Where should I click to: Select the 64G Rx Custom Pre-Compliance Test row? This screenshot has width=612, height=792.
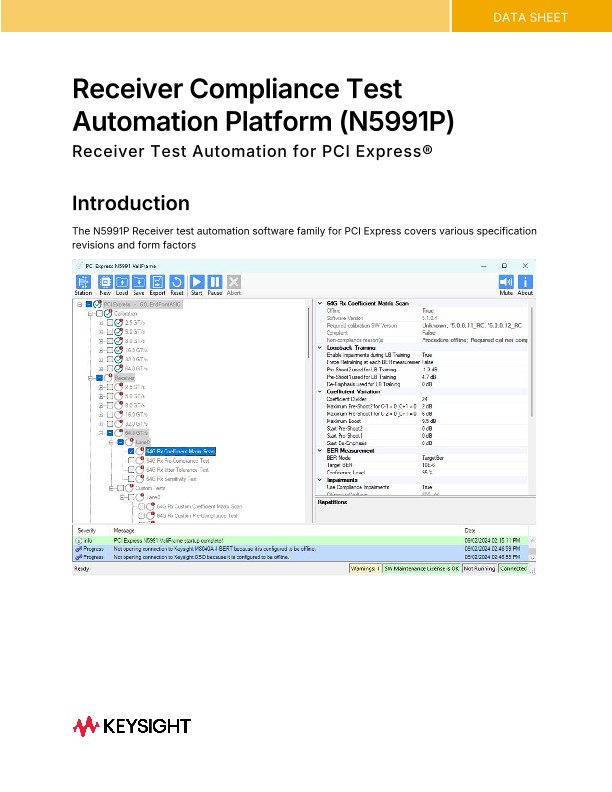tap(196, 516)
